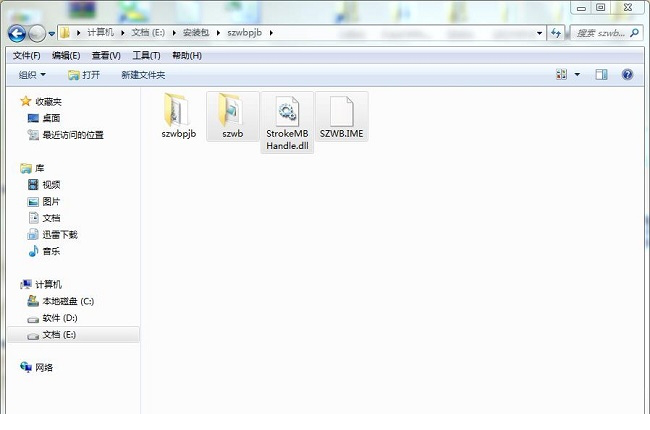Screen dimensions: 650x430
Task: Click the picture icon beside 图片
Action: point(33,202)
